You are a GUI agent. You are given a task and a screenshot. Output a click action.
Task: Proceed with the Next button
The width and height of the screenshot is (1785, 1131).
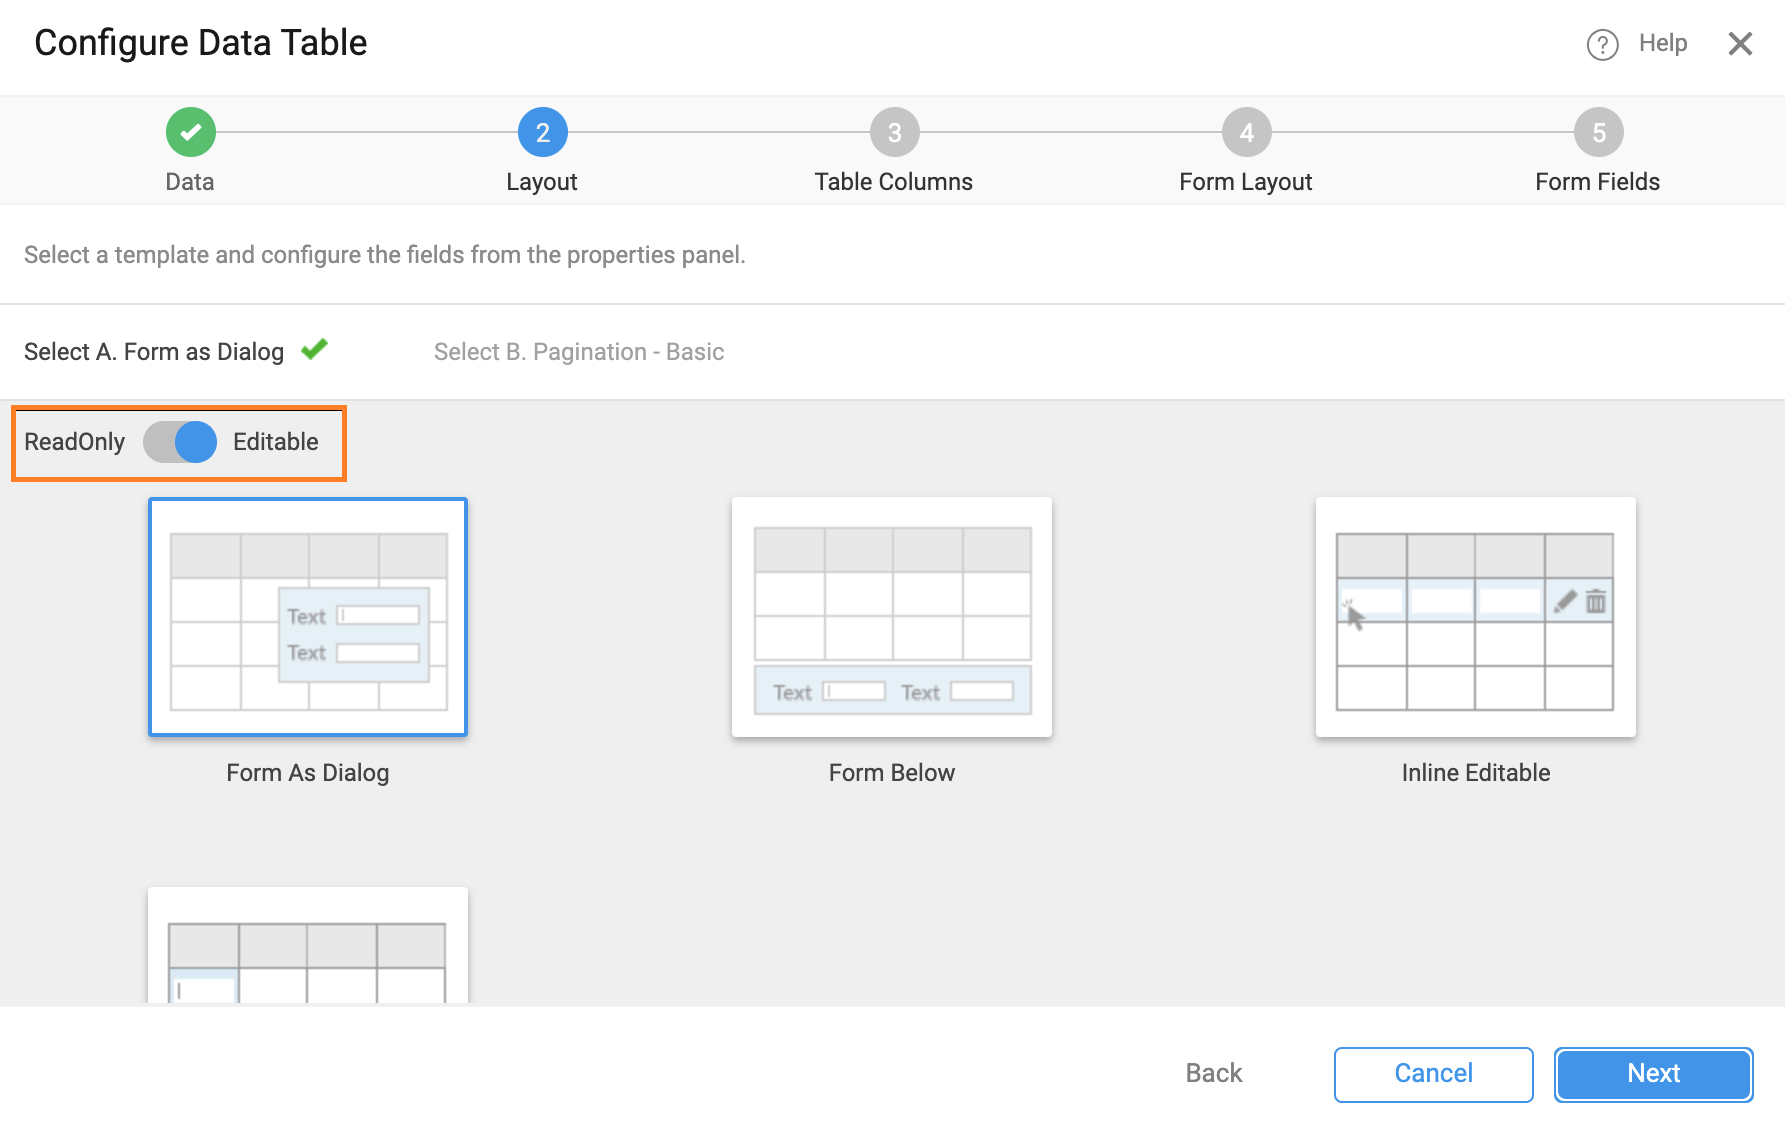(x=1652, y=1073)
